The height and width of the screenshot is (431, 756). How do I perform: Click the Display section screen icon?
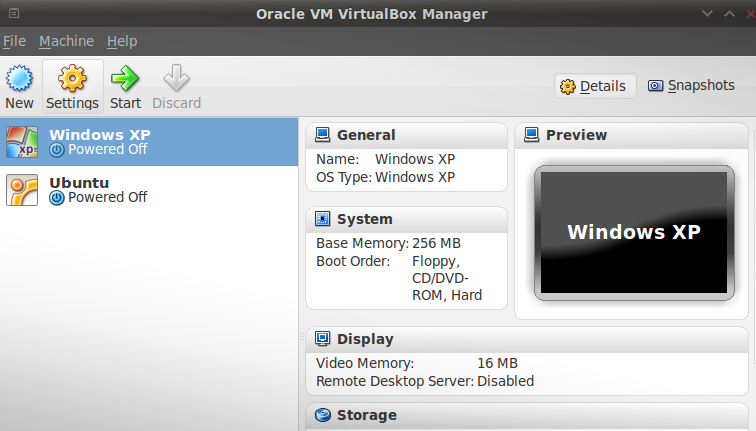coord(323,339)
